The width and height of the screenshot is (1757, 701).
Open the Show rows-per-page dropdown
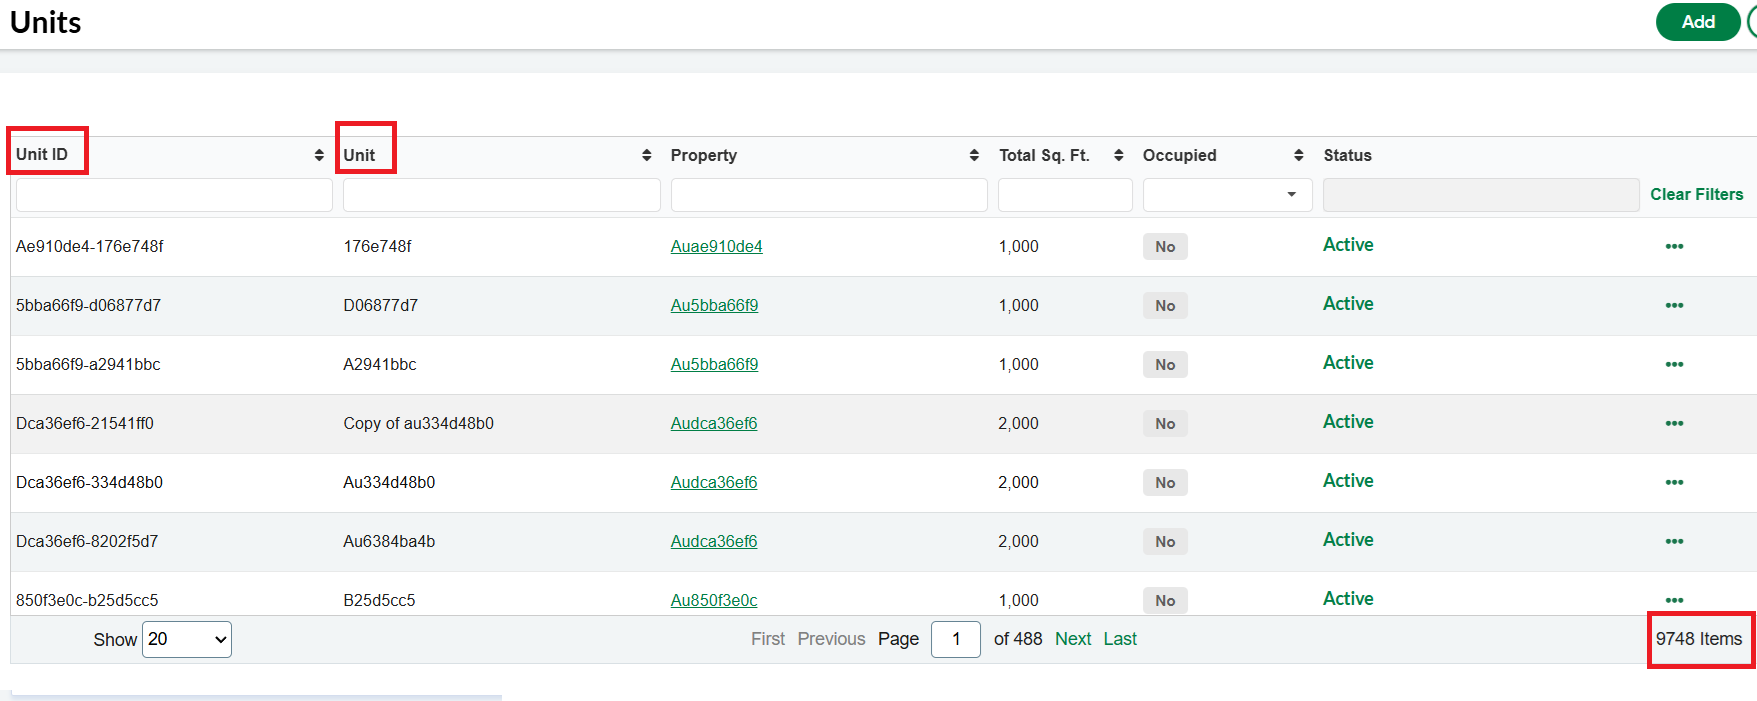(187, 639)
